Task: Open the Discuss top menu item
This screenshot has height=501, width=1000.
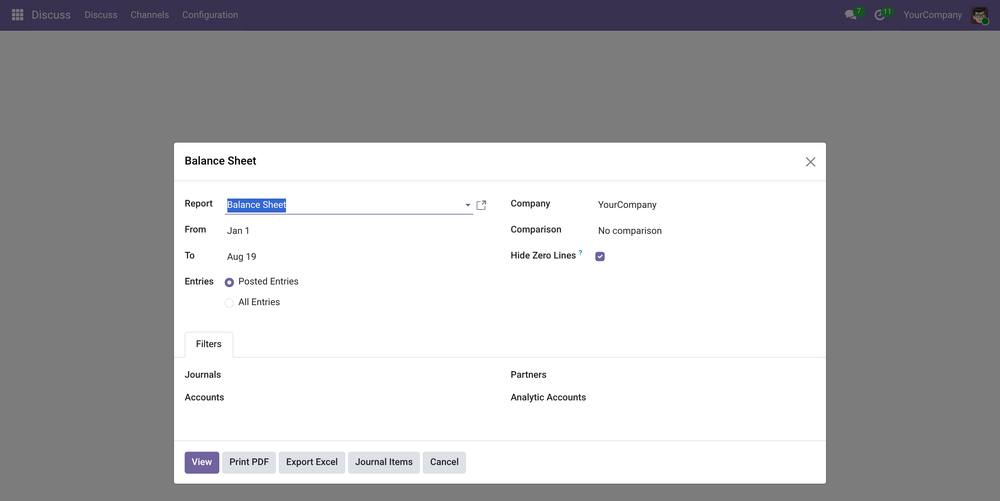Action: 101,15
